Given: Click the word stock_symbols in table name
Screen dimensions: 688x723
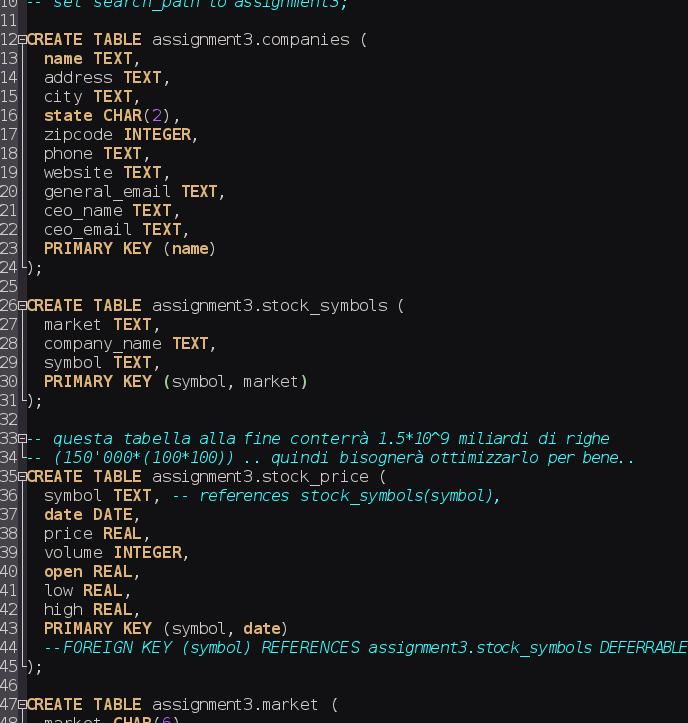Looking at the screenshot, I should [325, 306].
